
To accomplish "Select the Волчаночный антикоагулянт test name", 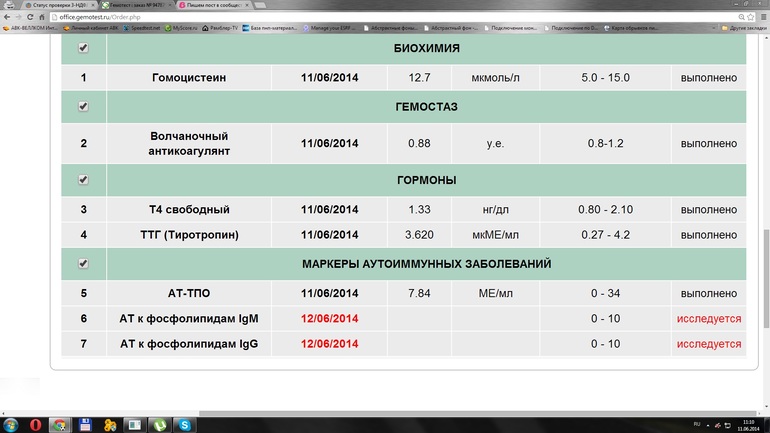I will click(189, 143).
